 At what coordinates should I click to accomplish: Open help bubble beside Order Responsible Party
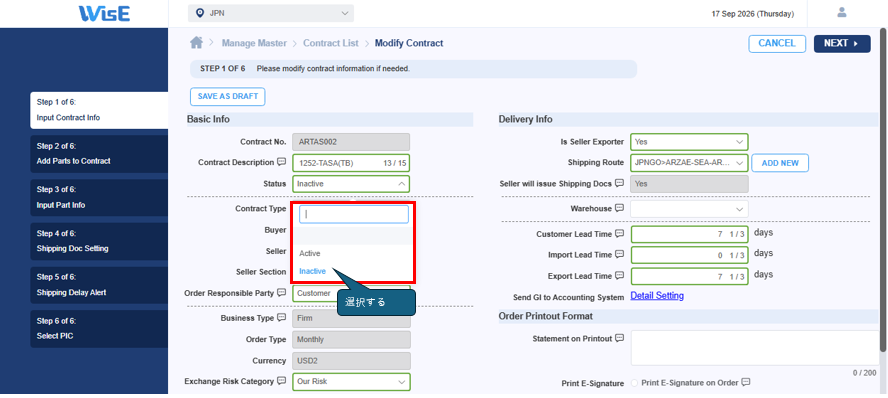point(281,293)
